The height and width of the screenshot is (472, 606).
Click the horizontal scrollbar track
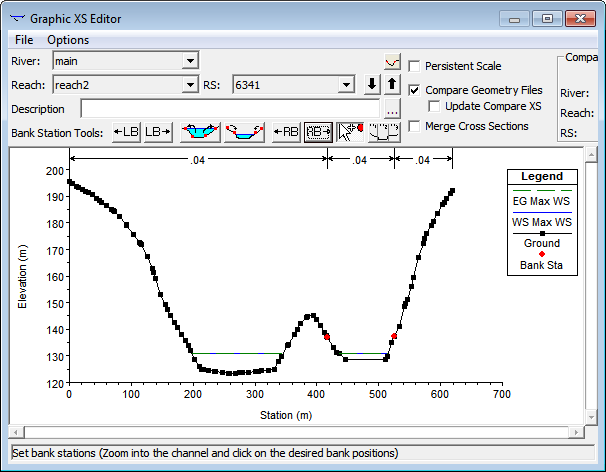coord(296,432)
